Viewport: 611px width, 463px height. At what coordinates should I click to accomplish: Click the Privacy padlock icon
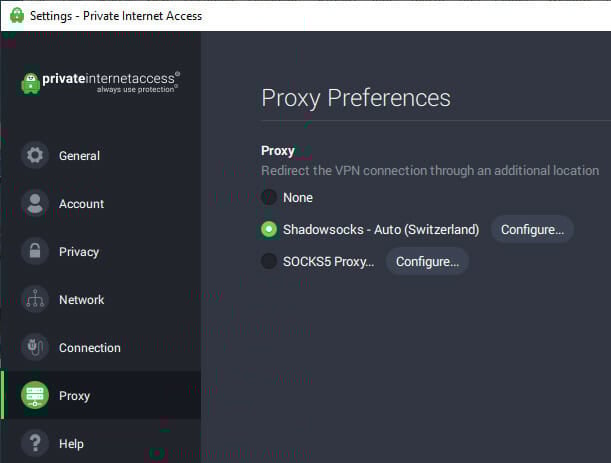pyautogui.click(x=36, y=252)
